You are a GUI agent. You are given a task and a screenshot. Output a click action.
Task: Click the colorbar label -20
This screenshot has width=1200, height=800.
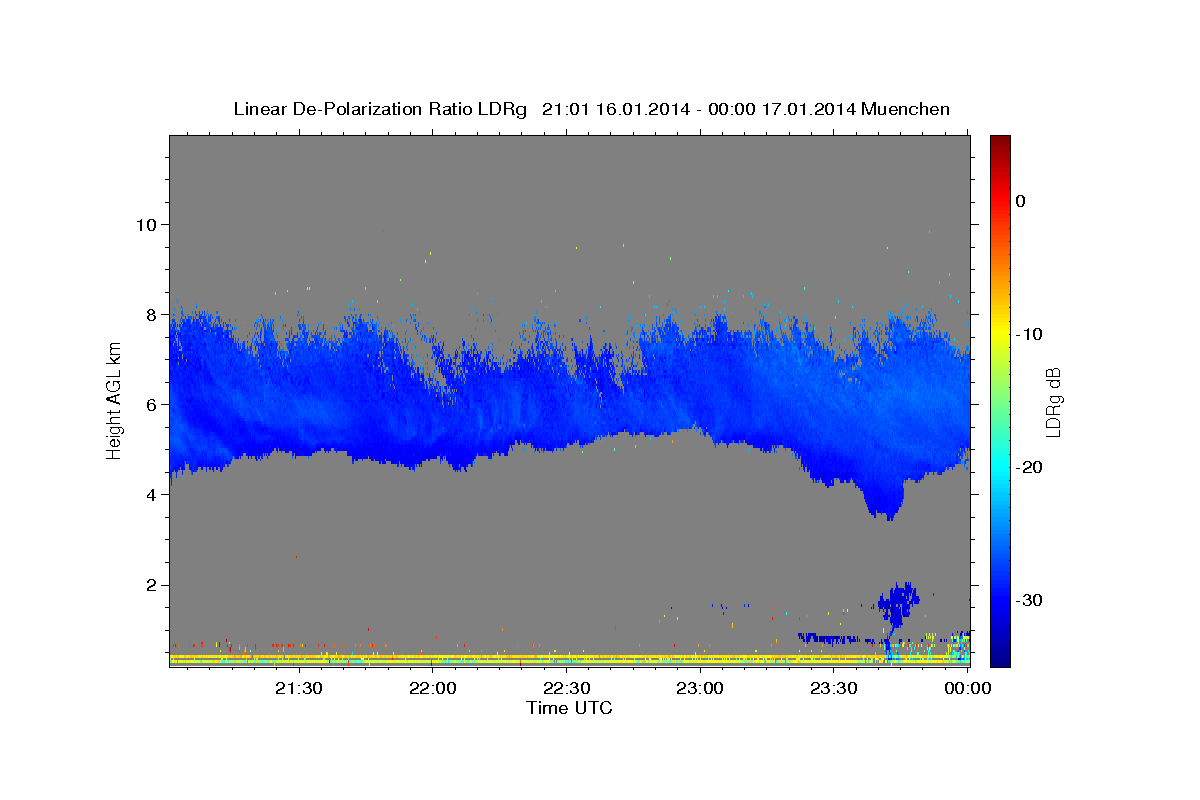click(x=1029, y=467)
